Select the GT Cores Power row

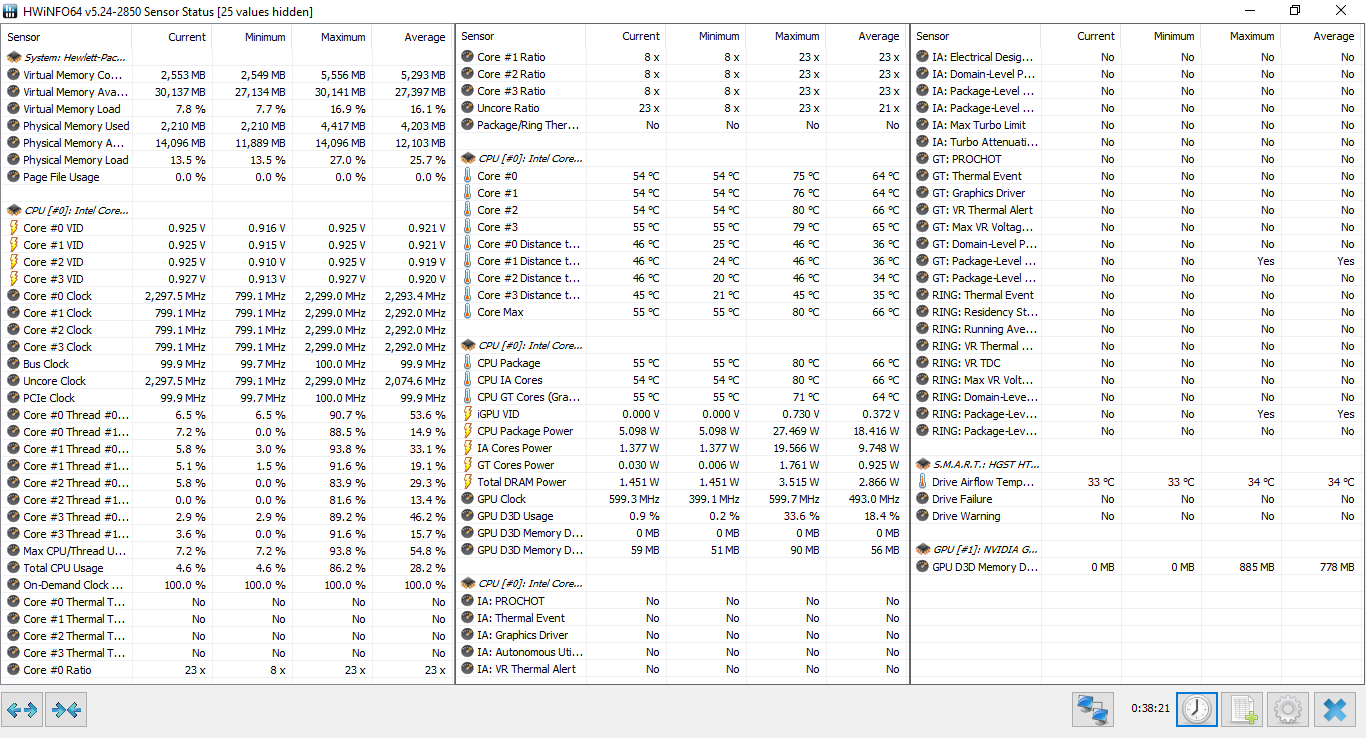pos(682,465)
